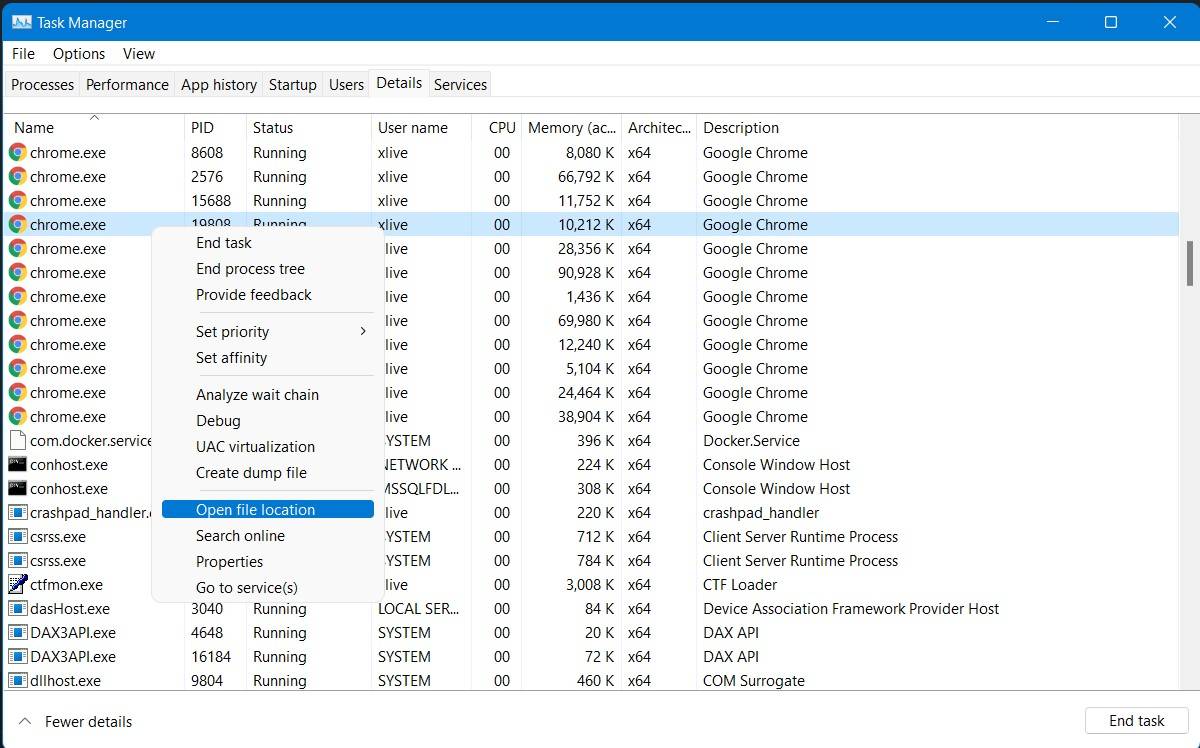1200x748 pixels.
Task: Click the dllhost.exe process icon
Action: [17, 681]
